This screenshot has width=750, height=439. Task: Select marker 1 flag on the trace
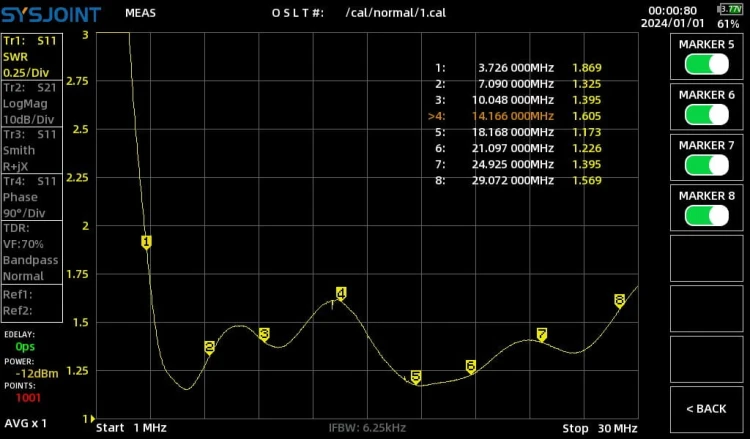(x=146, y=242)
